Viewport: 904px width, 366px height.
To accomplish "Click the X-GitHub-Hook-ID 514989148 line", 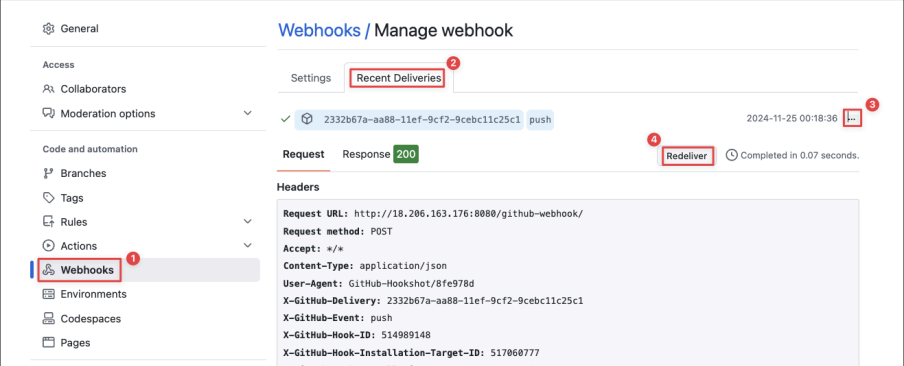I will tap(356, 335).
